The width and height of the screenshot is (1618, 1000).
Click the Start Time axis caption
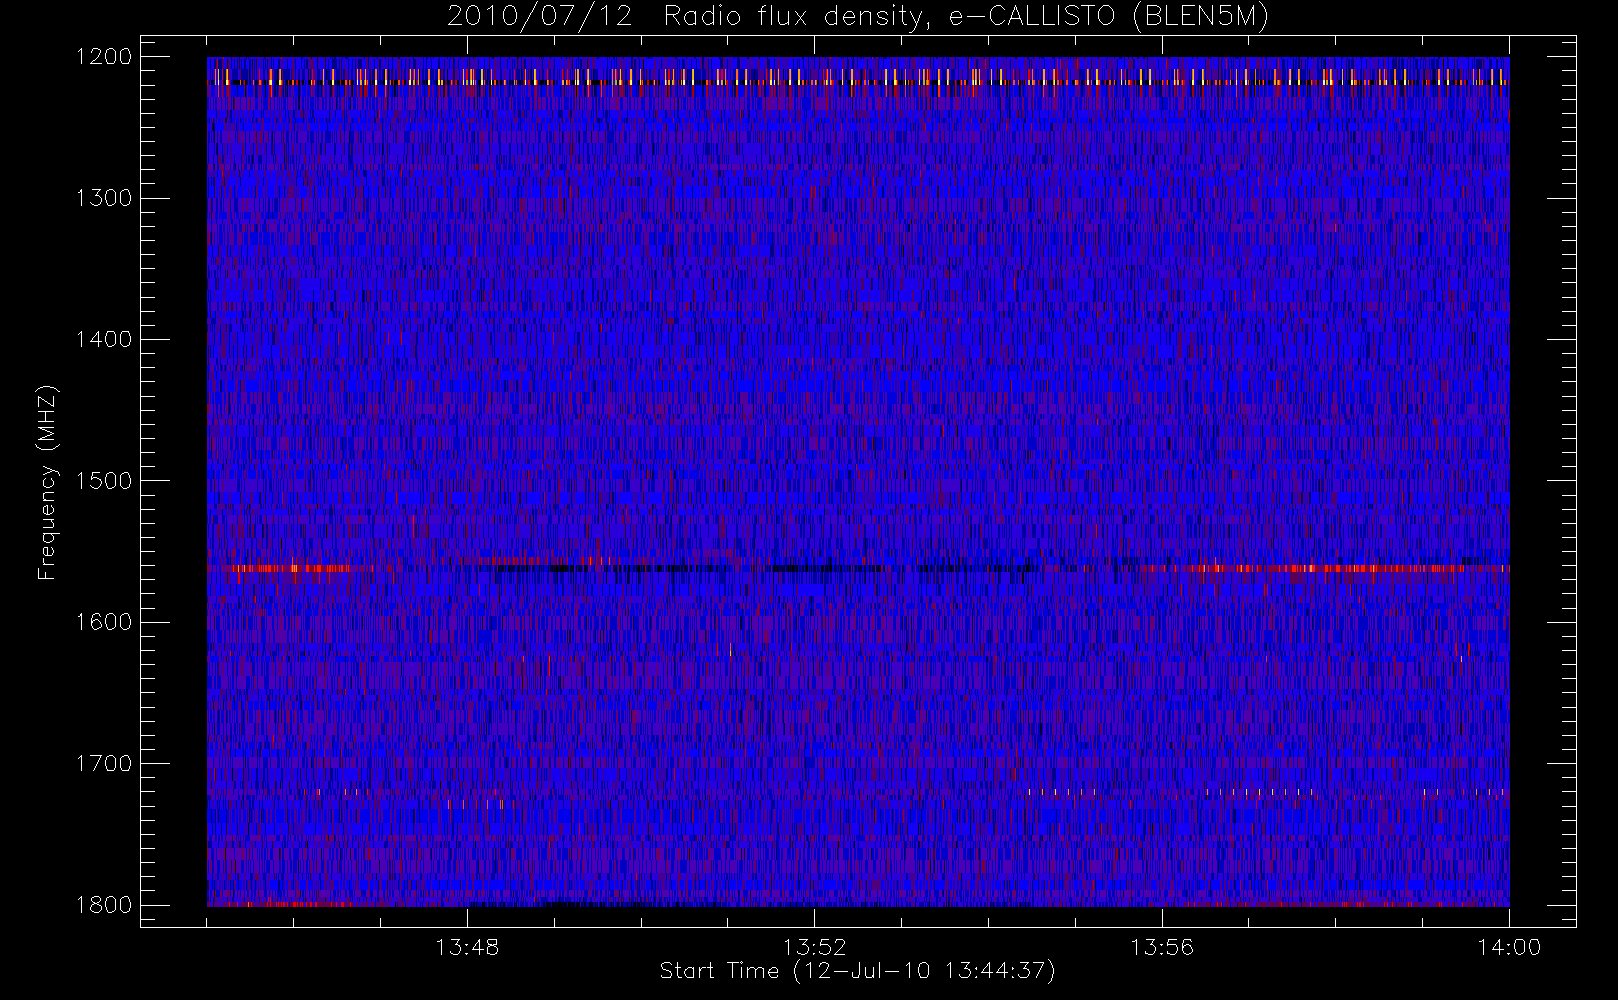click(x=857, y=971)
